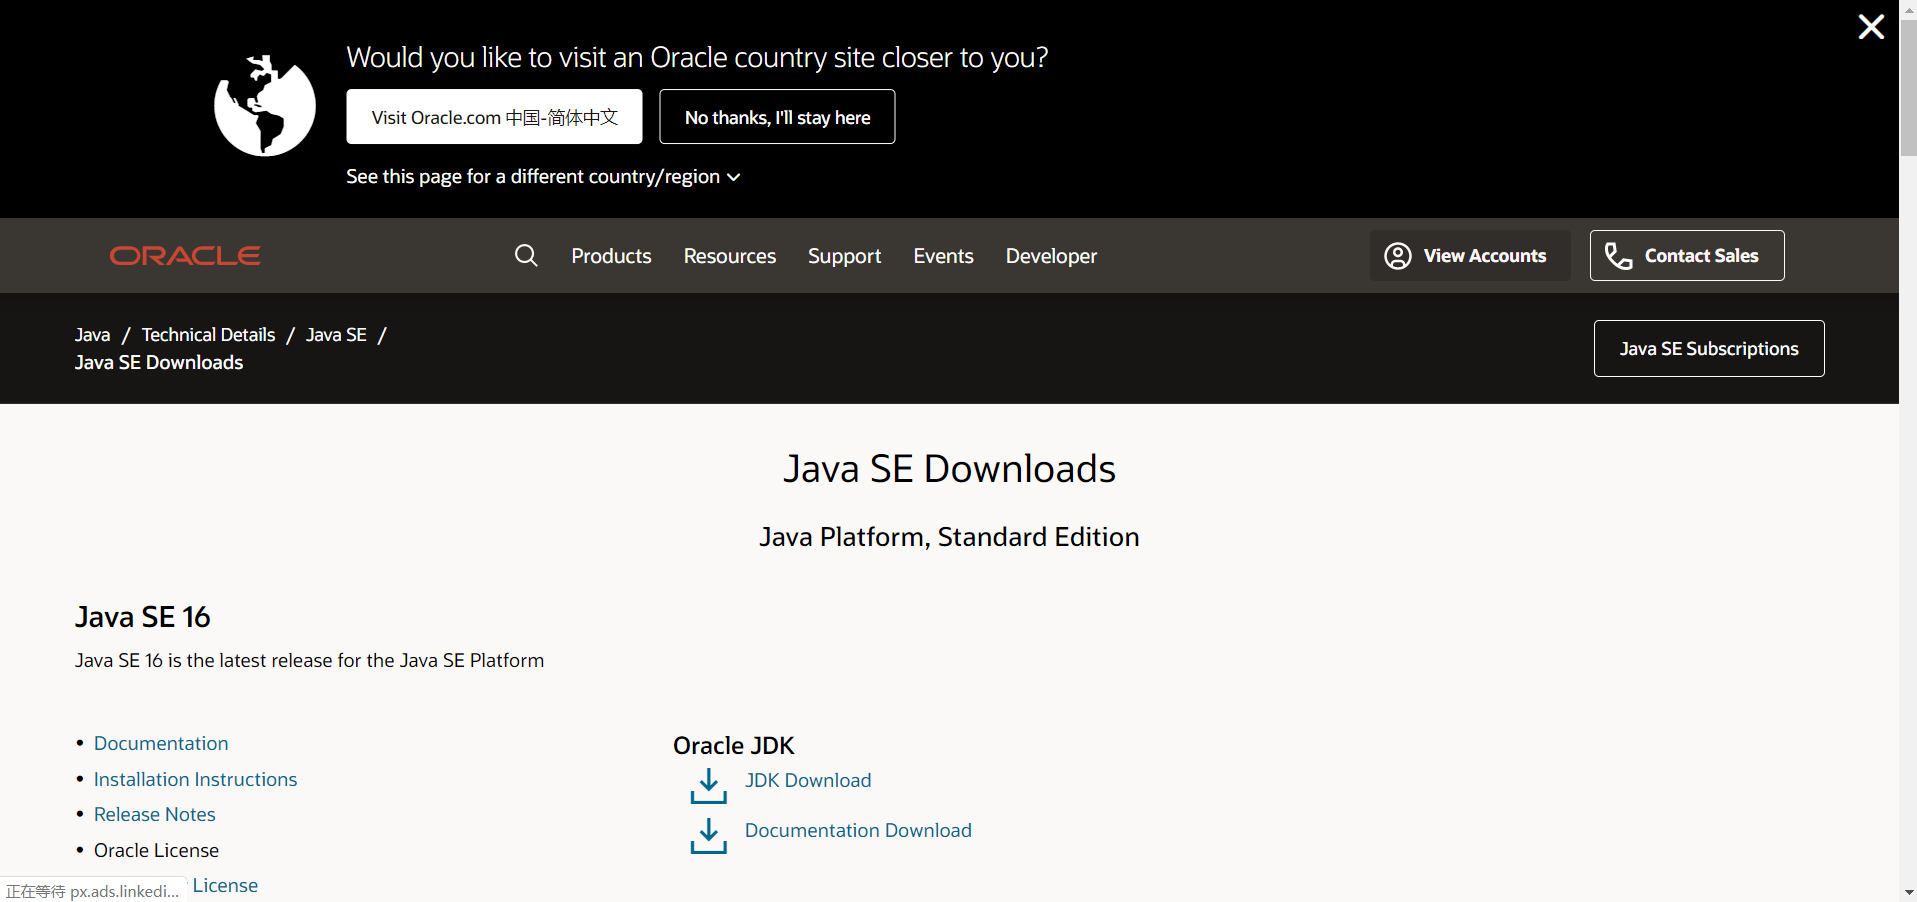Go to the Java breadcrumb link

92,335
